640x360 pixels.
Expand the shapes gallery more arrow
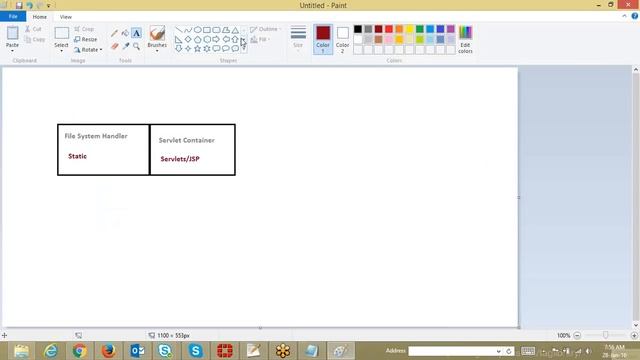(244, 49)
